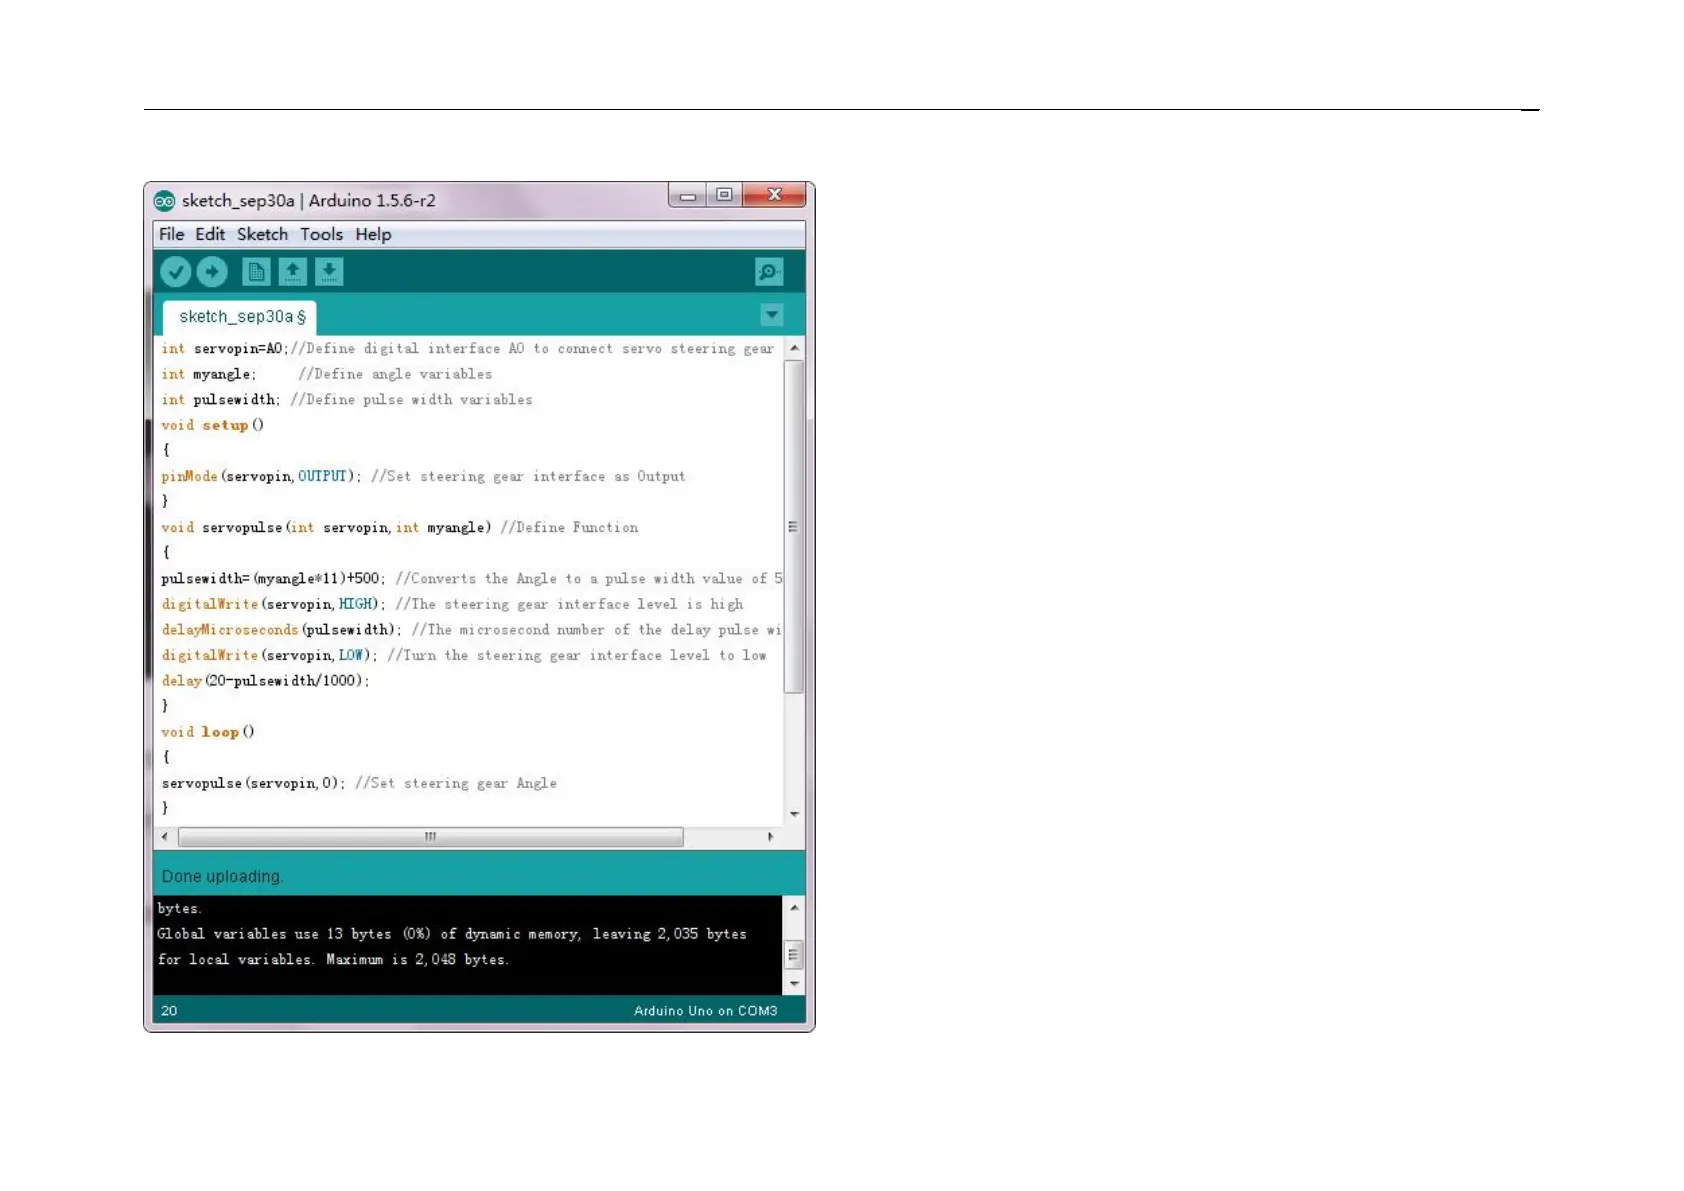The height and width of the screenshot is (1191, 1684).
Task: Open the File menu
Action: click(x=172, y=234)
